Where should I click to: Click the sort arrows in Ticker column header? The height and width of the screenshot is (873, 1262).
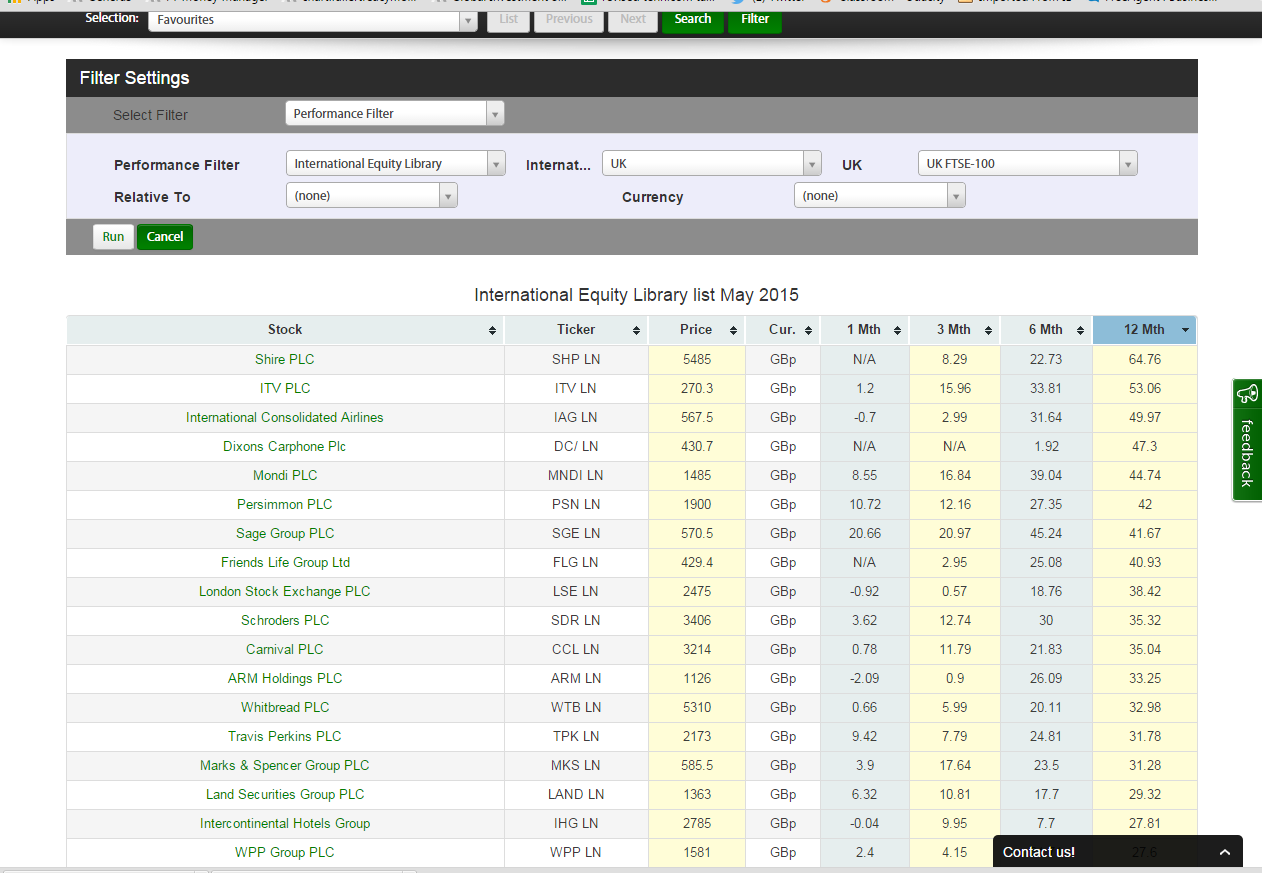coord(637,330)
